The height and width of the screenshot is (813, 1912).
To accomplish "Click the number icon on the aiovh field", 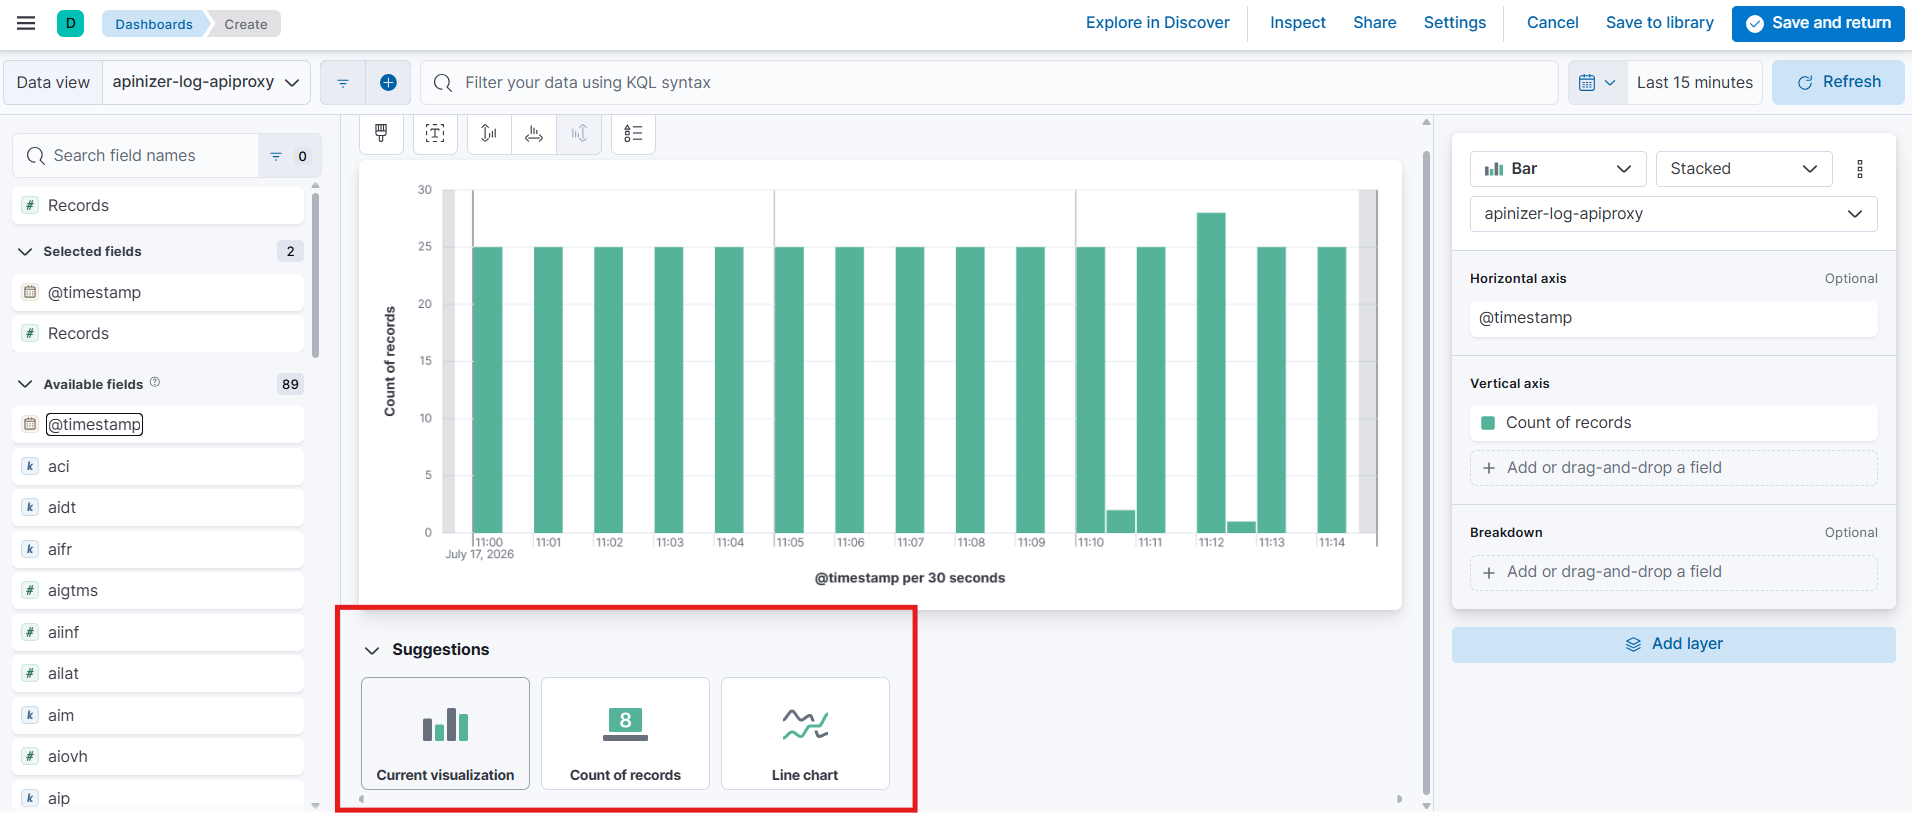I will point(30,756).
